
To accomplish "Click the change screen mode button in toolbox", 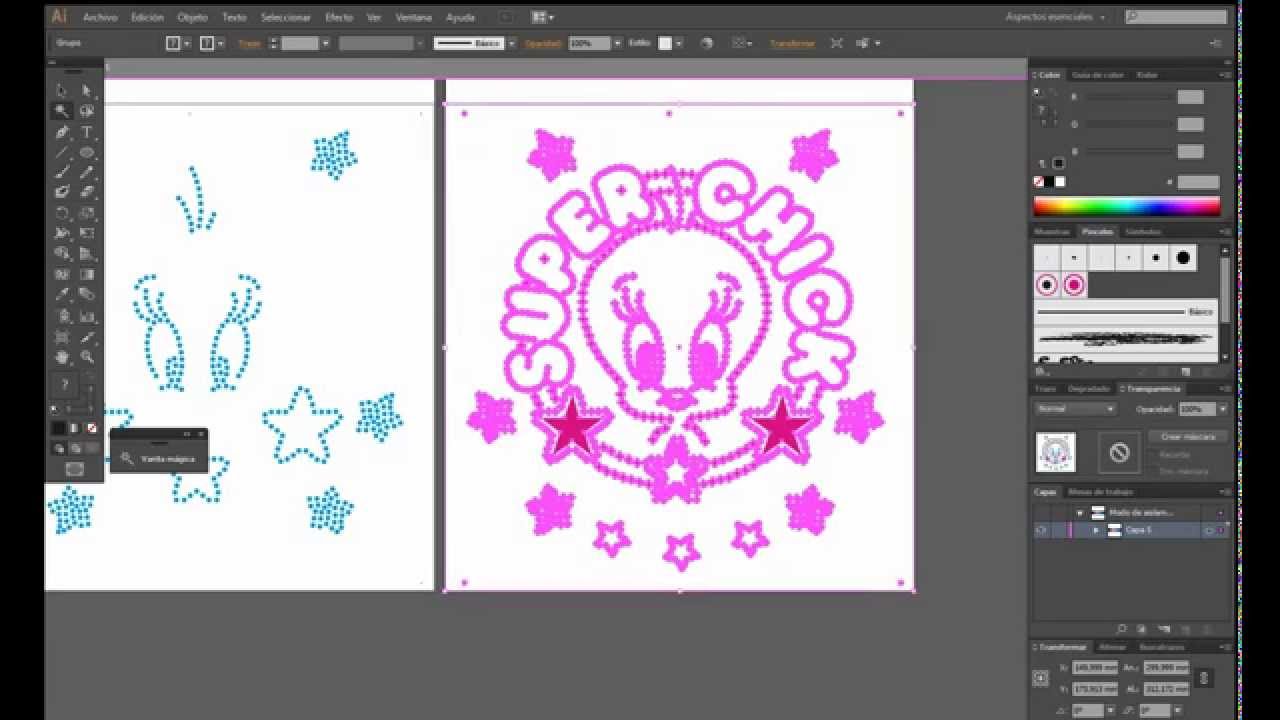I will pos(75,468).
